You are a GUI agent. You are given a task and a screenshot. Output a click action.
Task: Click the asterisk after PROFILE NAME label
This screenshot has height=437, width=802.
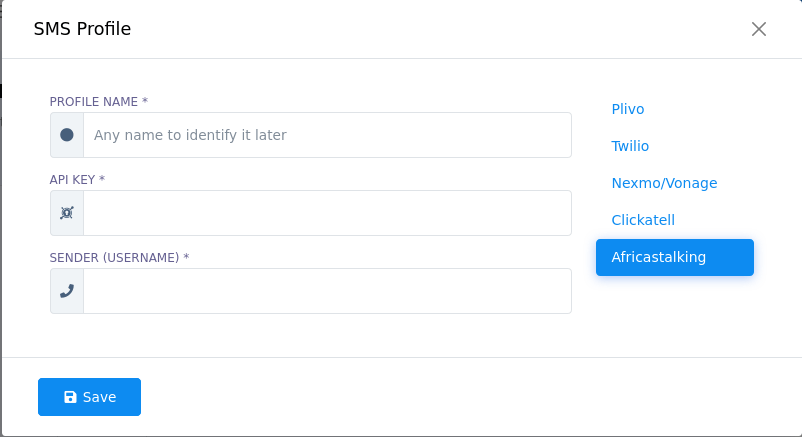click(x=145, y=101)
